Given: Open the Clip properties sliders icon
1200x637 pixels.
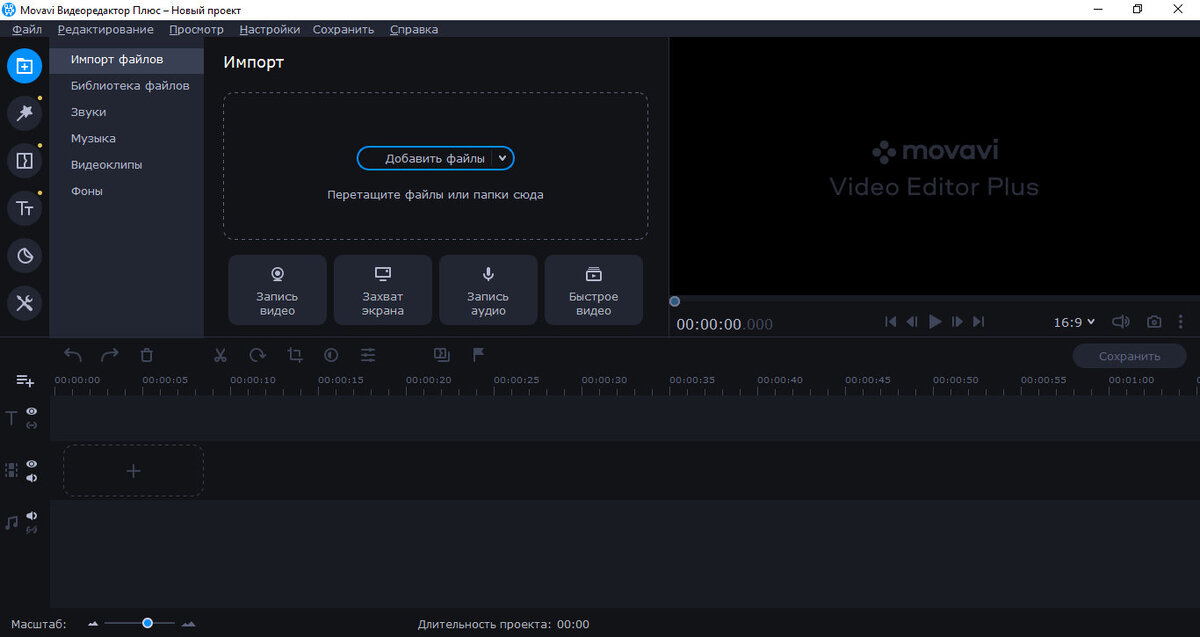Looking at the screenshot, I should 368,354.
